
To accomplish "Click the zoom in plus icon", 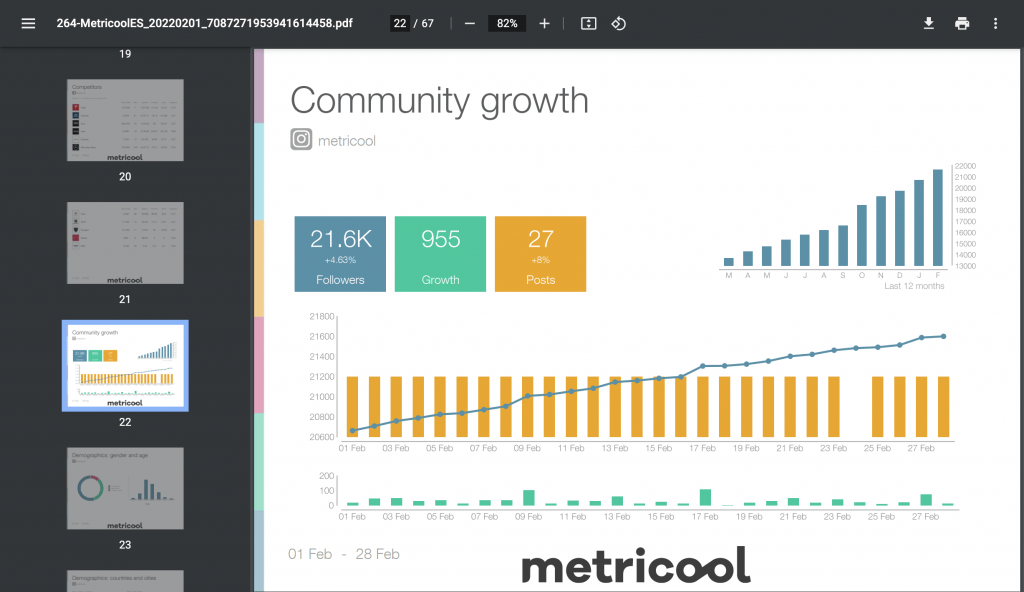I will pyautogui.click(x=544, y=24).
